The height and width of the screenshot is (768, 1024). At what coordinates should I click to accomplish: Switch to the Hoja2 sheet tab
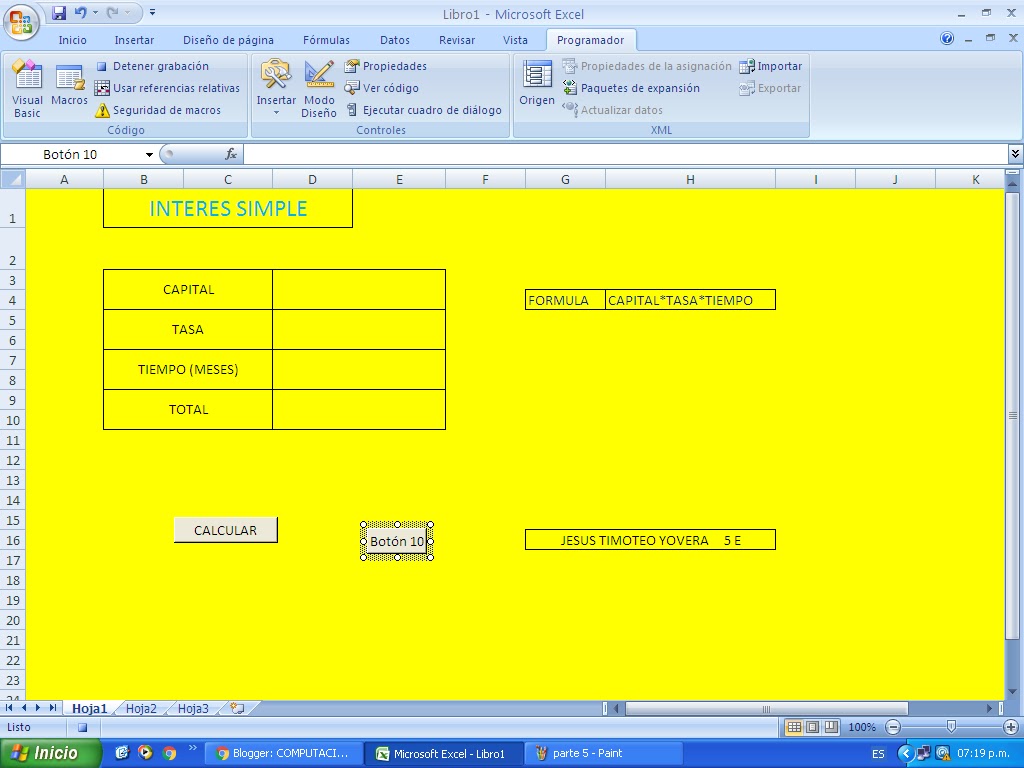[140, 707]
